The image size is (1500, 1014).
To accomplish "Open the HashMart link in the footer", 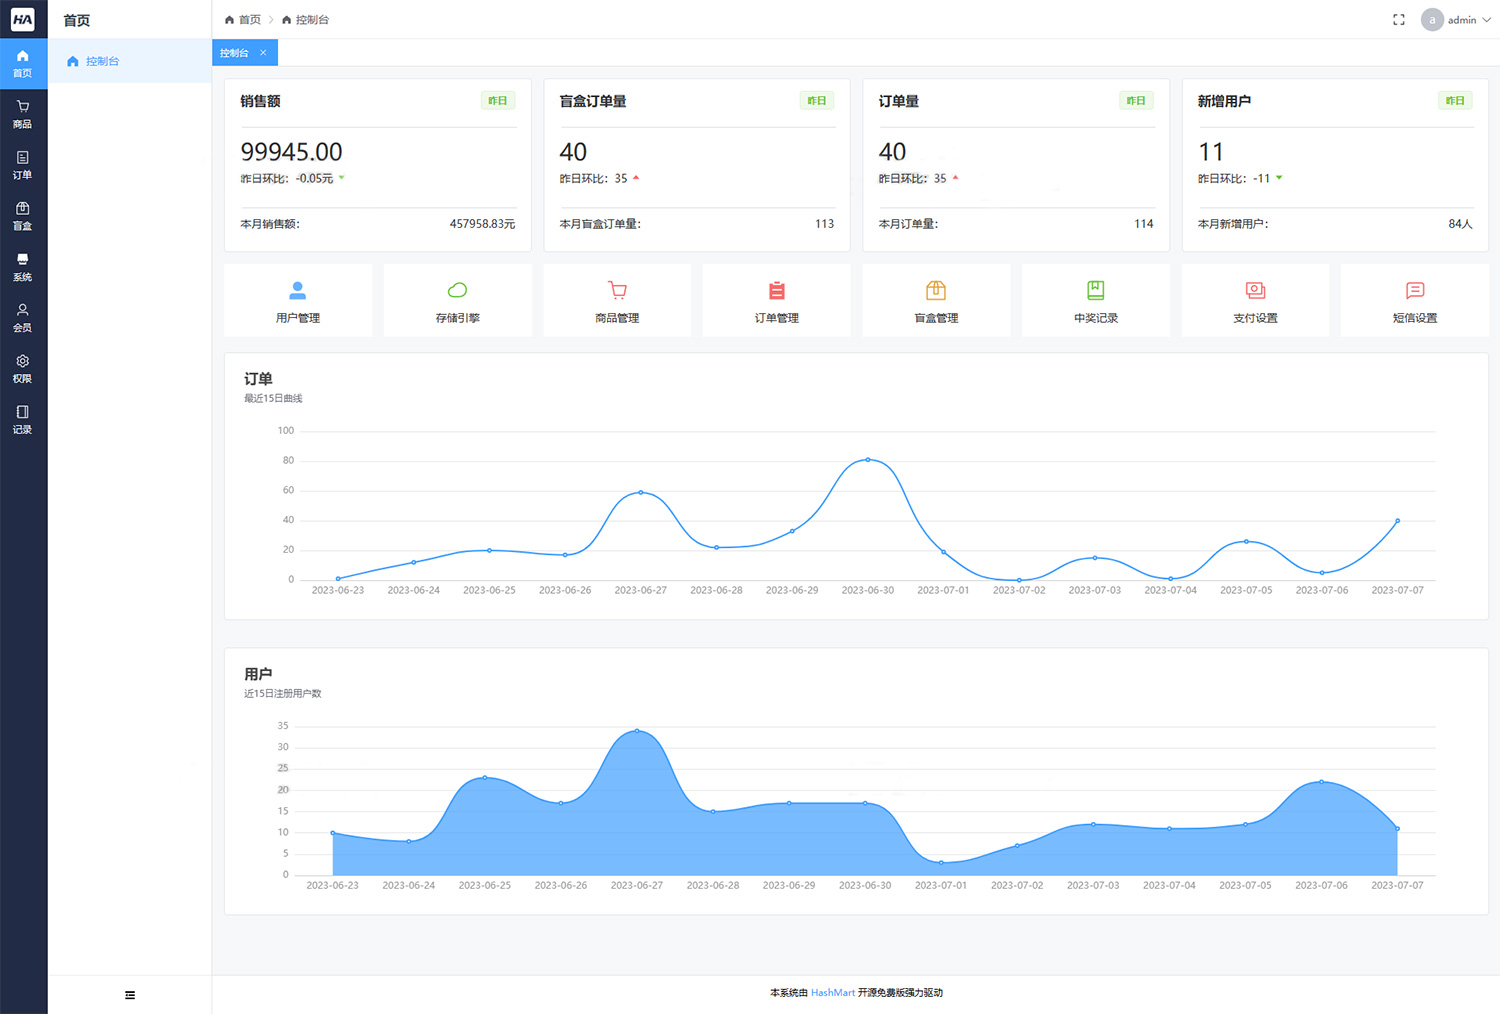I will click(833, 992).
